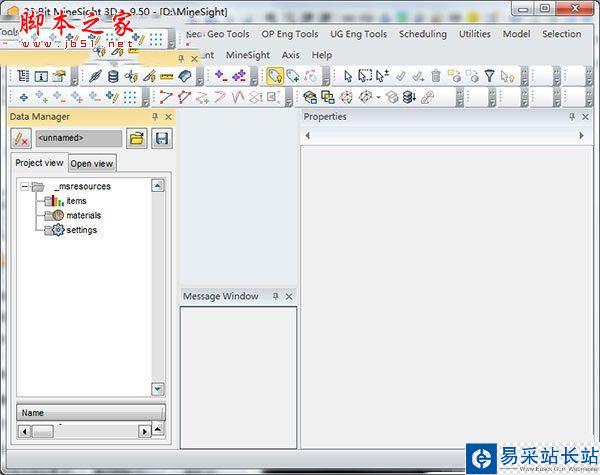Click the dotted grid icon in second toolbar row
This screenshot has height=475, width=600.
point(130,97)
